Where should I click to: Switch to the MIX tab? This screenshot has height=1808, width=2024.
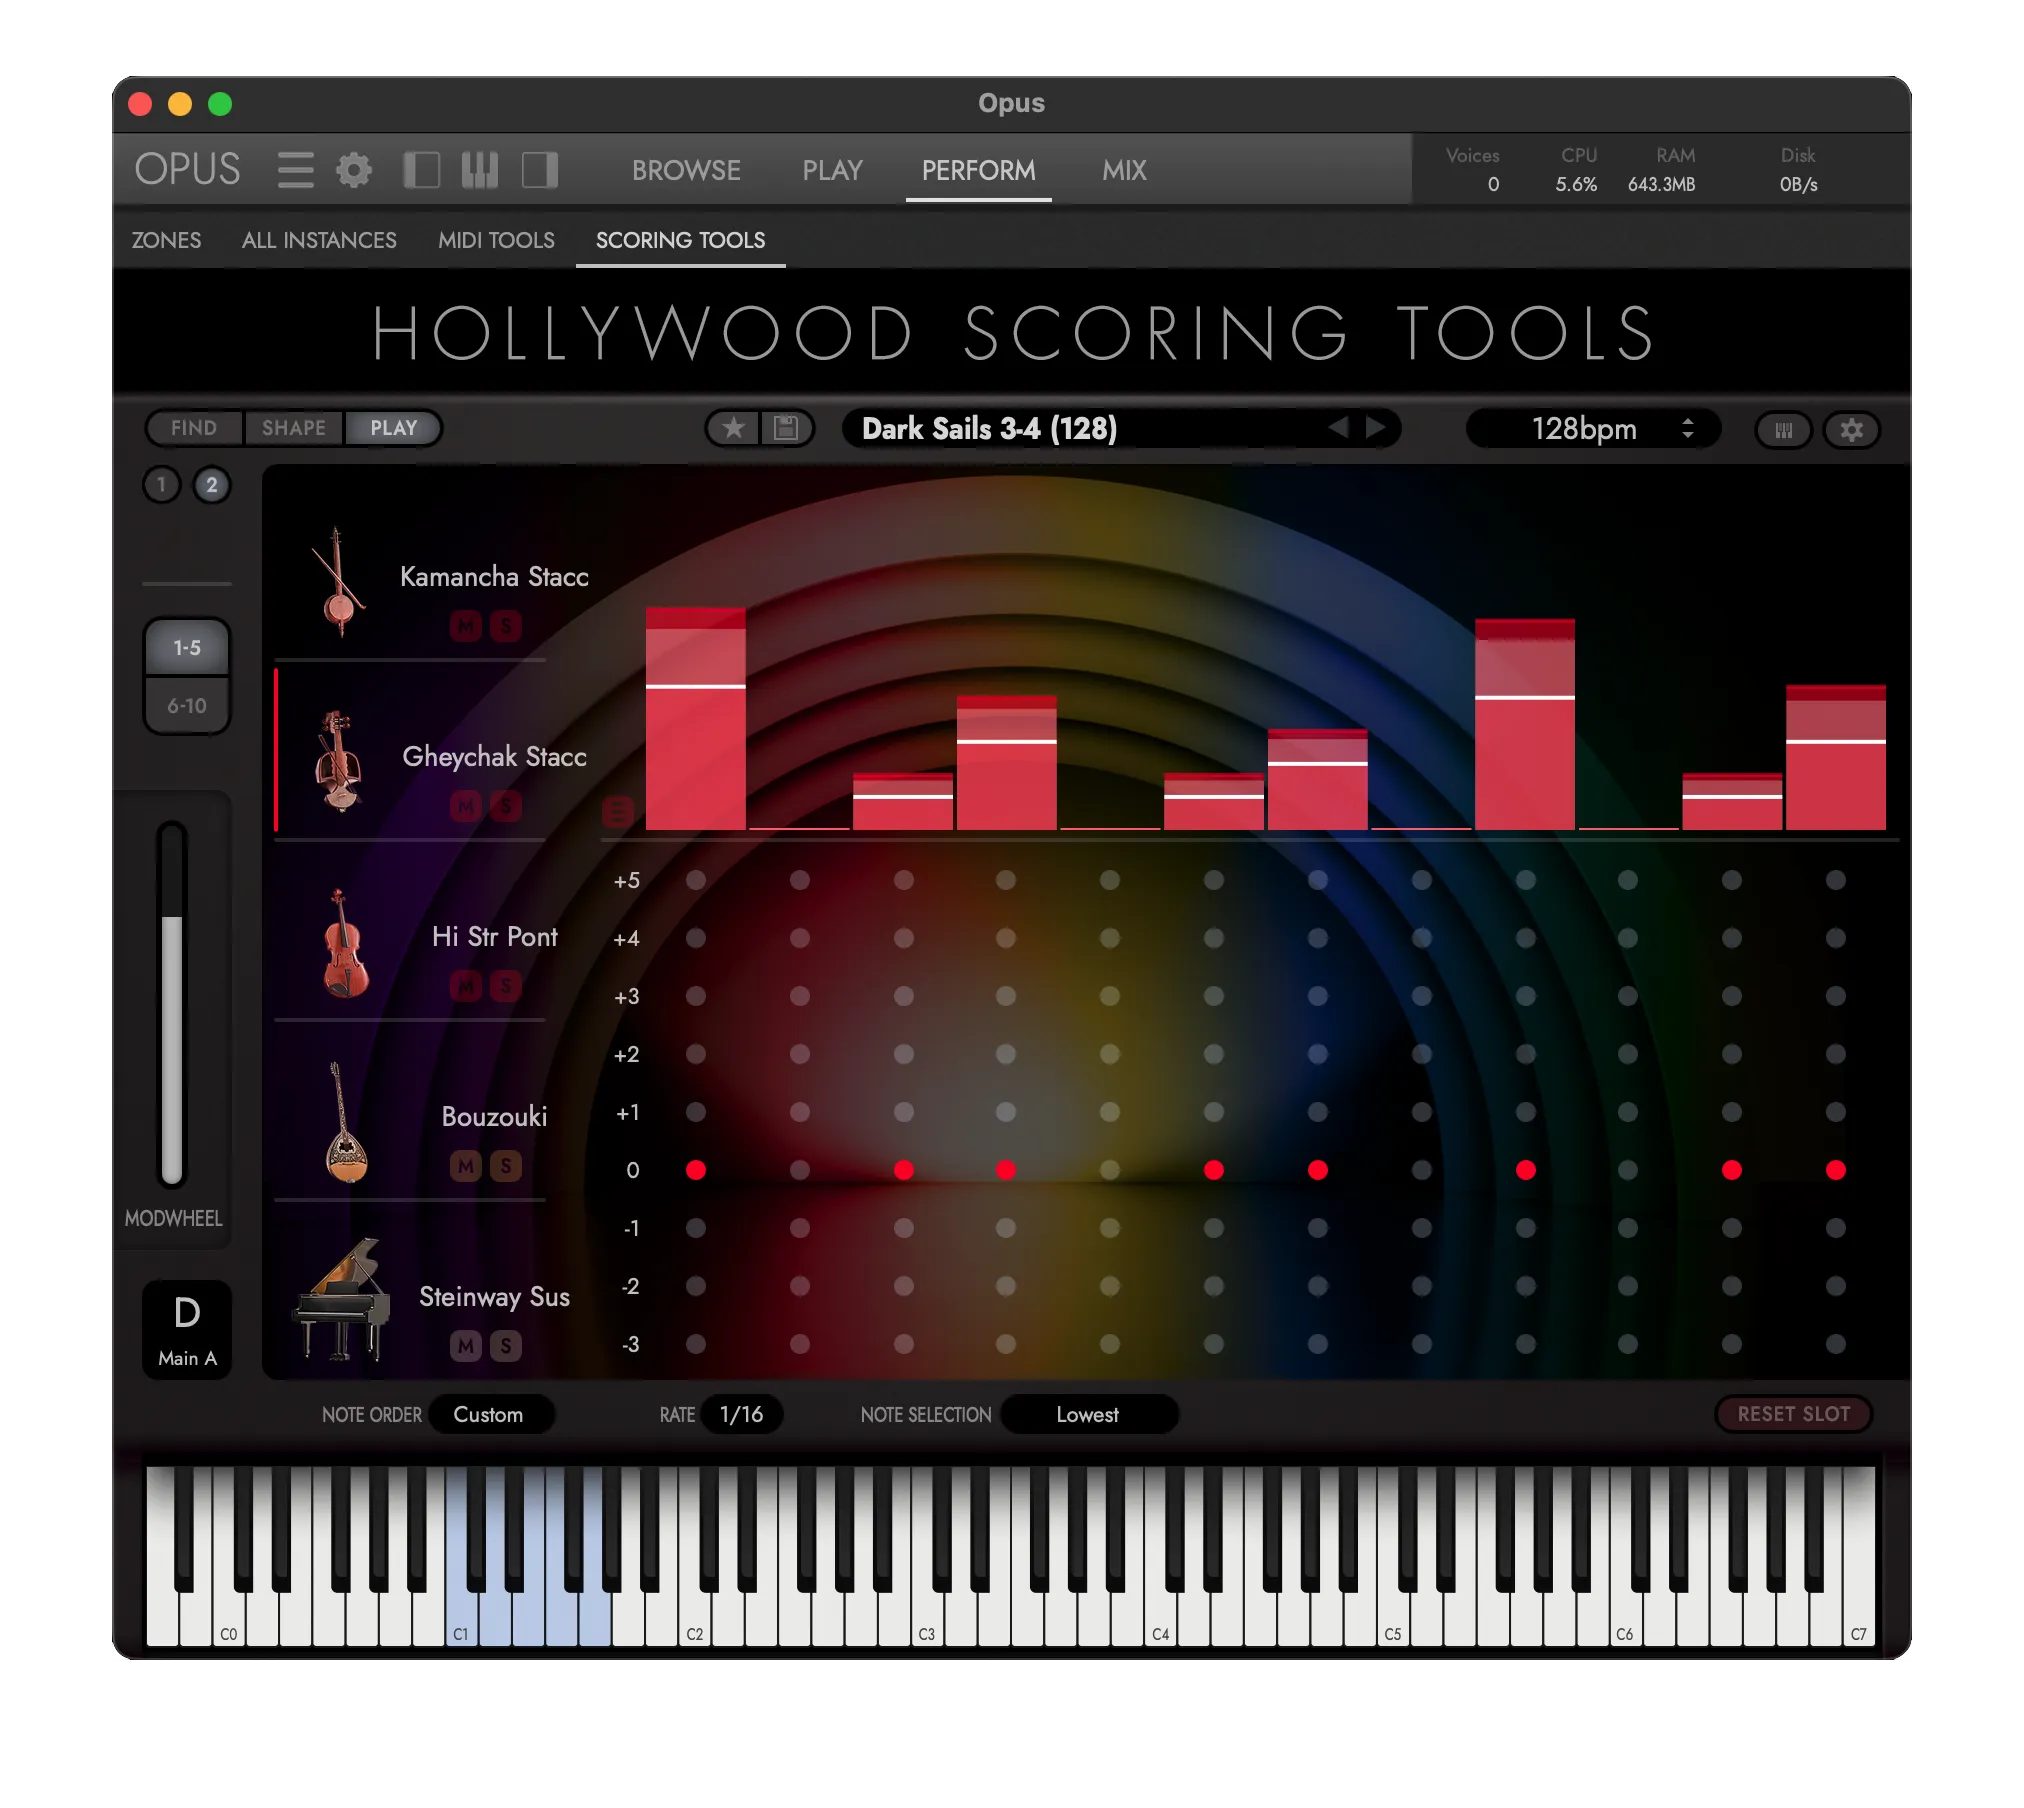click(1124, 170)
